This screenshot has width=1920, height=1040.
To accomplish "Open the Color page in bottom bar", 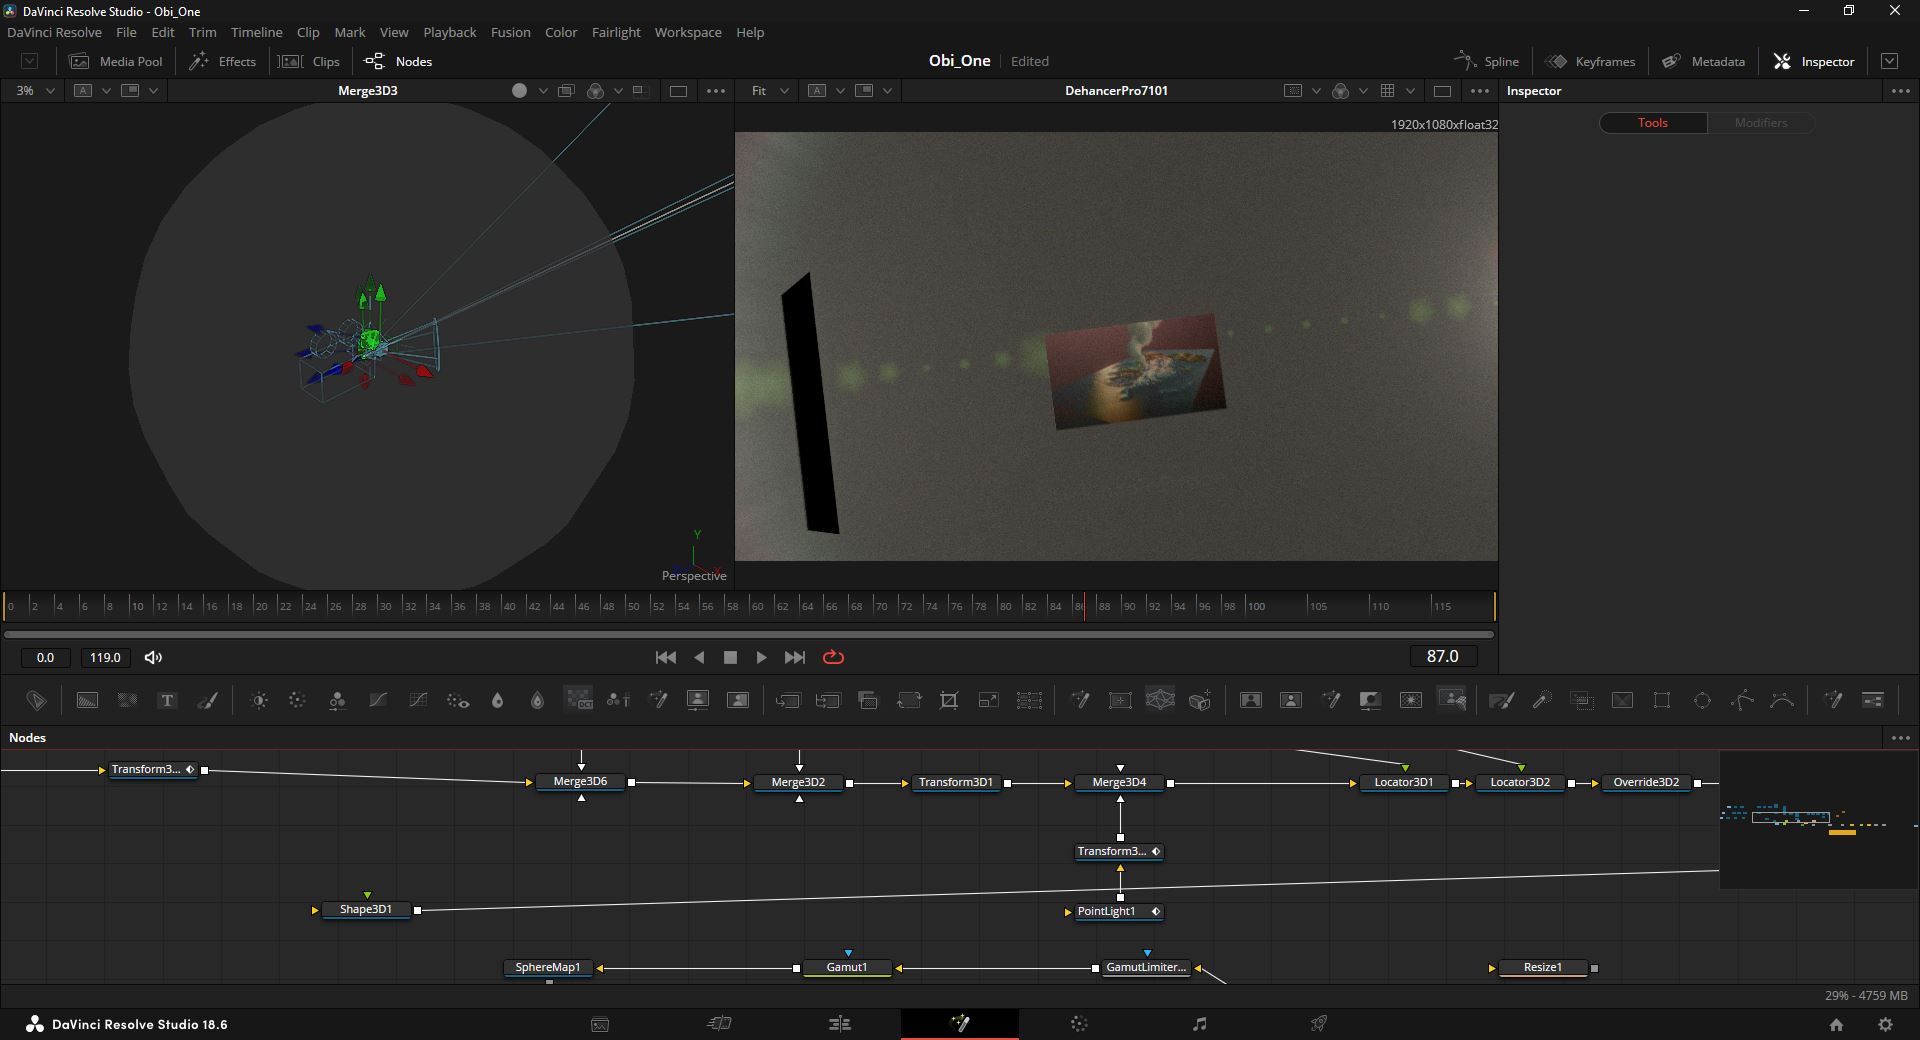I will click(1079, 1023).
